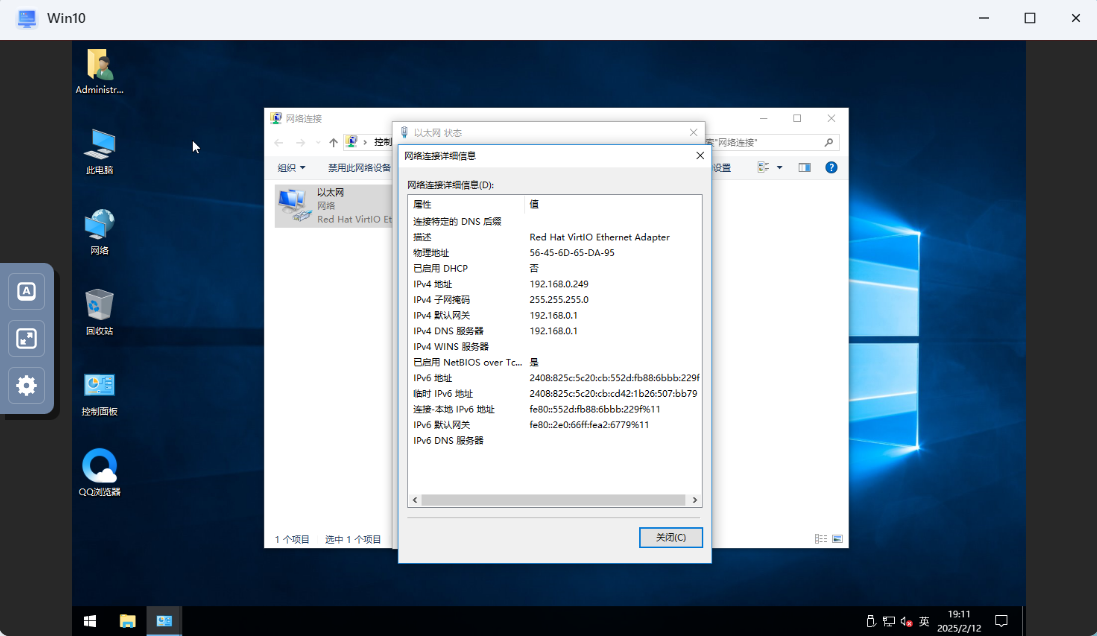1097x636 pixels.
Task: Click 禁用此网络设备 in the toolbar
Action: pos(359,168)
